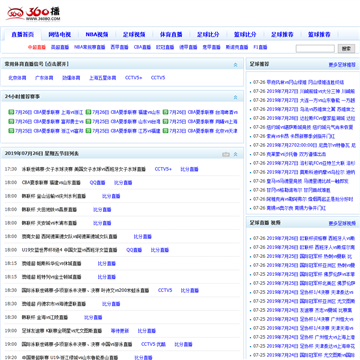Click the 搜索 search button
The image size is (360, 360).
coord(346,49)
